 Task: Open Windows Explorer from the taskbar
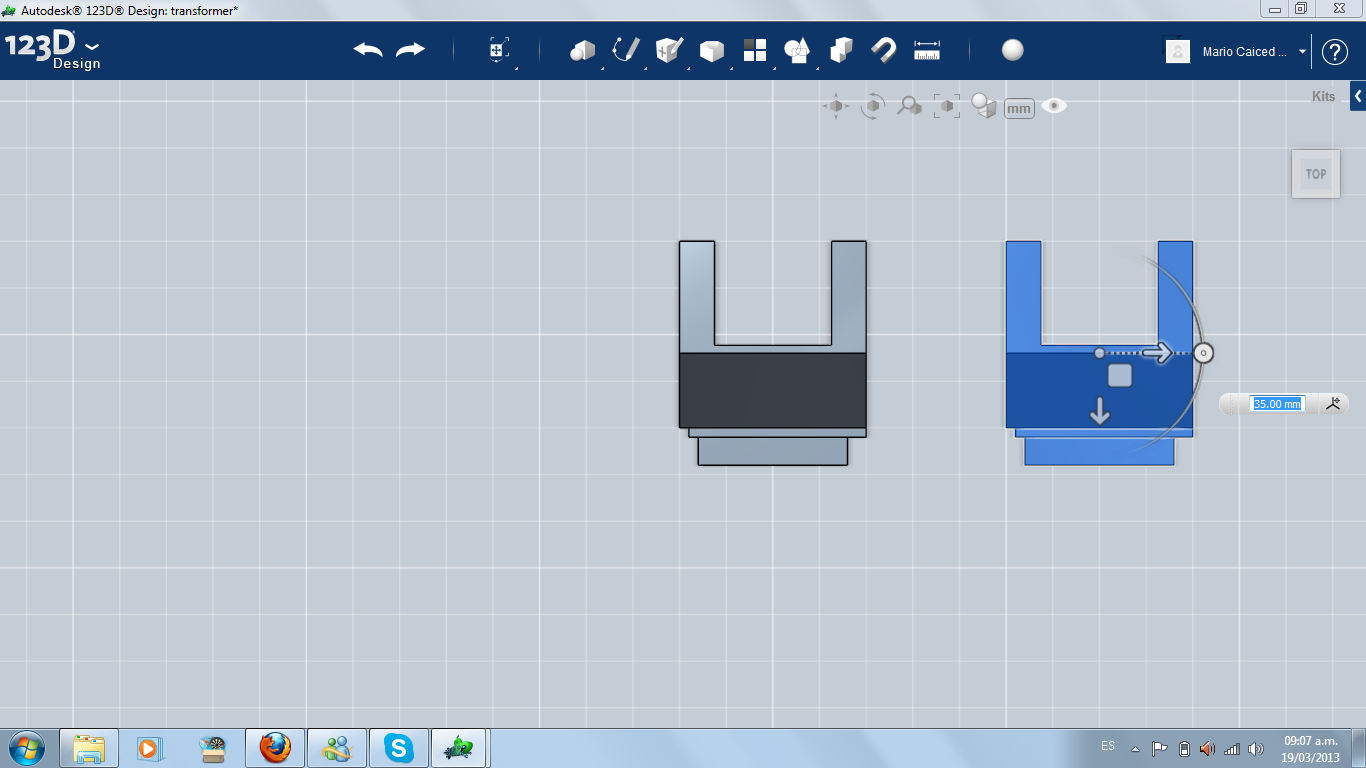click(89, 748)
